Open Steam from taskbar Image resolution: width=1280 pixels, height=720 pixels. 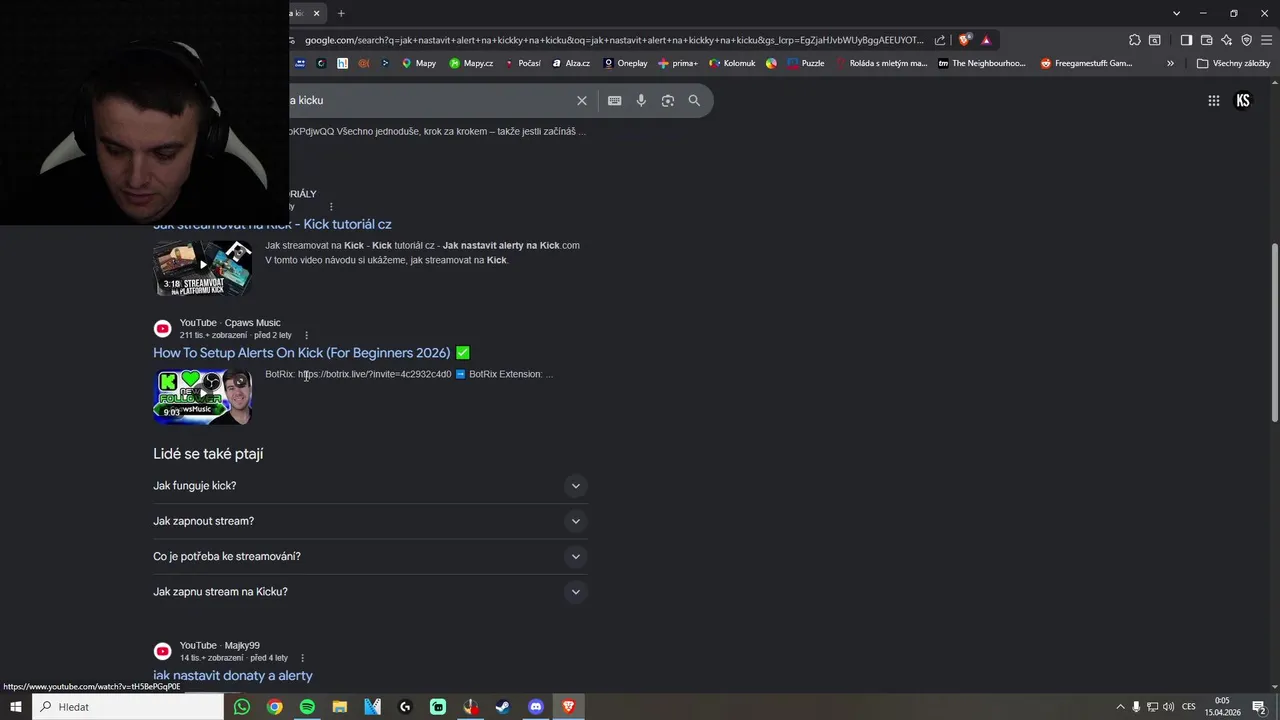coord(503,707)
